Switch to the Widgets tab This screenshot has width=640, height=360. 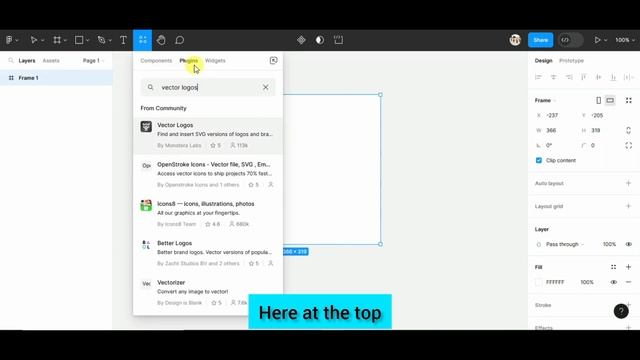(x=215, y=60)
